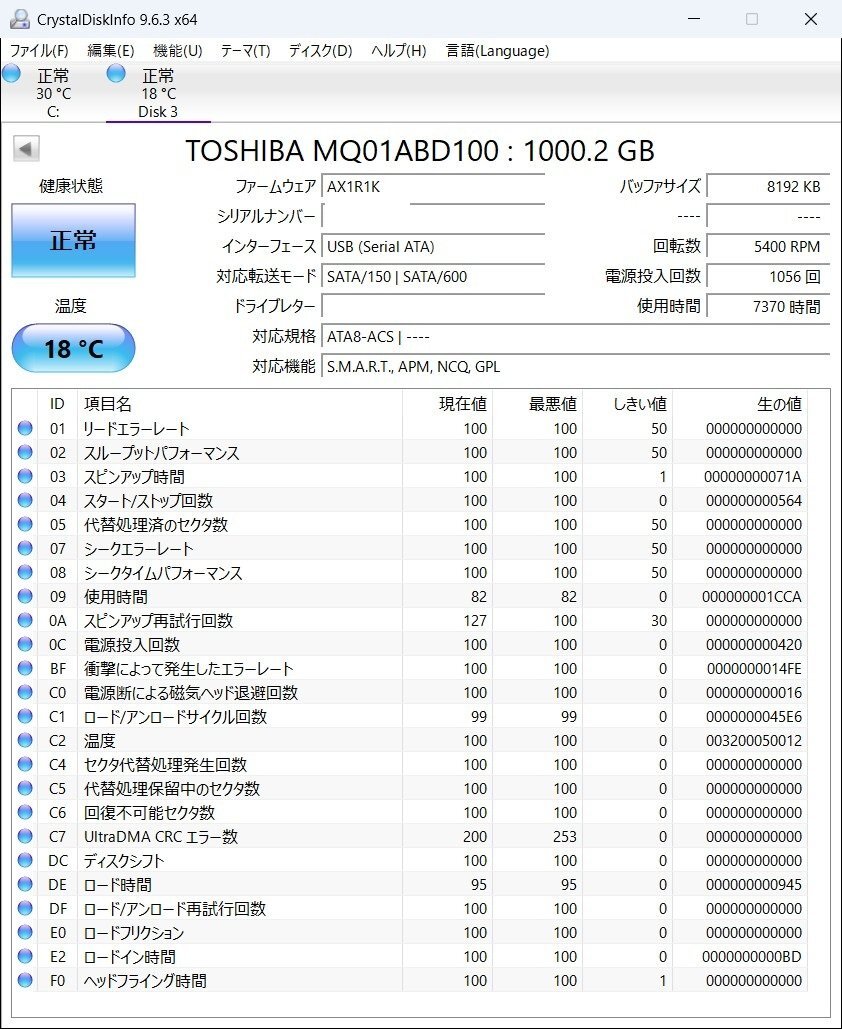The height and width of the screenshot is (1029, 842).
Task: Click status orb in row F0 ヘッドフライング時間
Action: [25, 980]
